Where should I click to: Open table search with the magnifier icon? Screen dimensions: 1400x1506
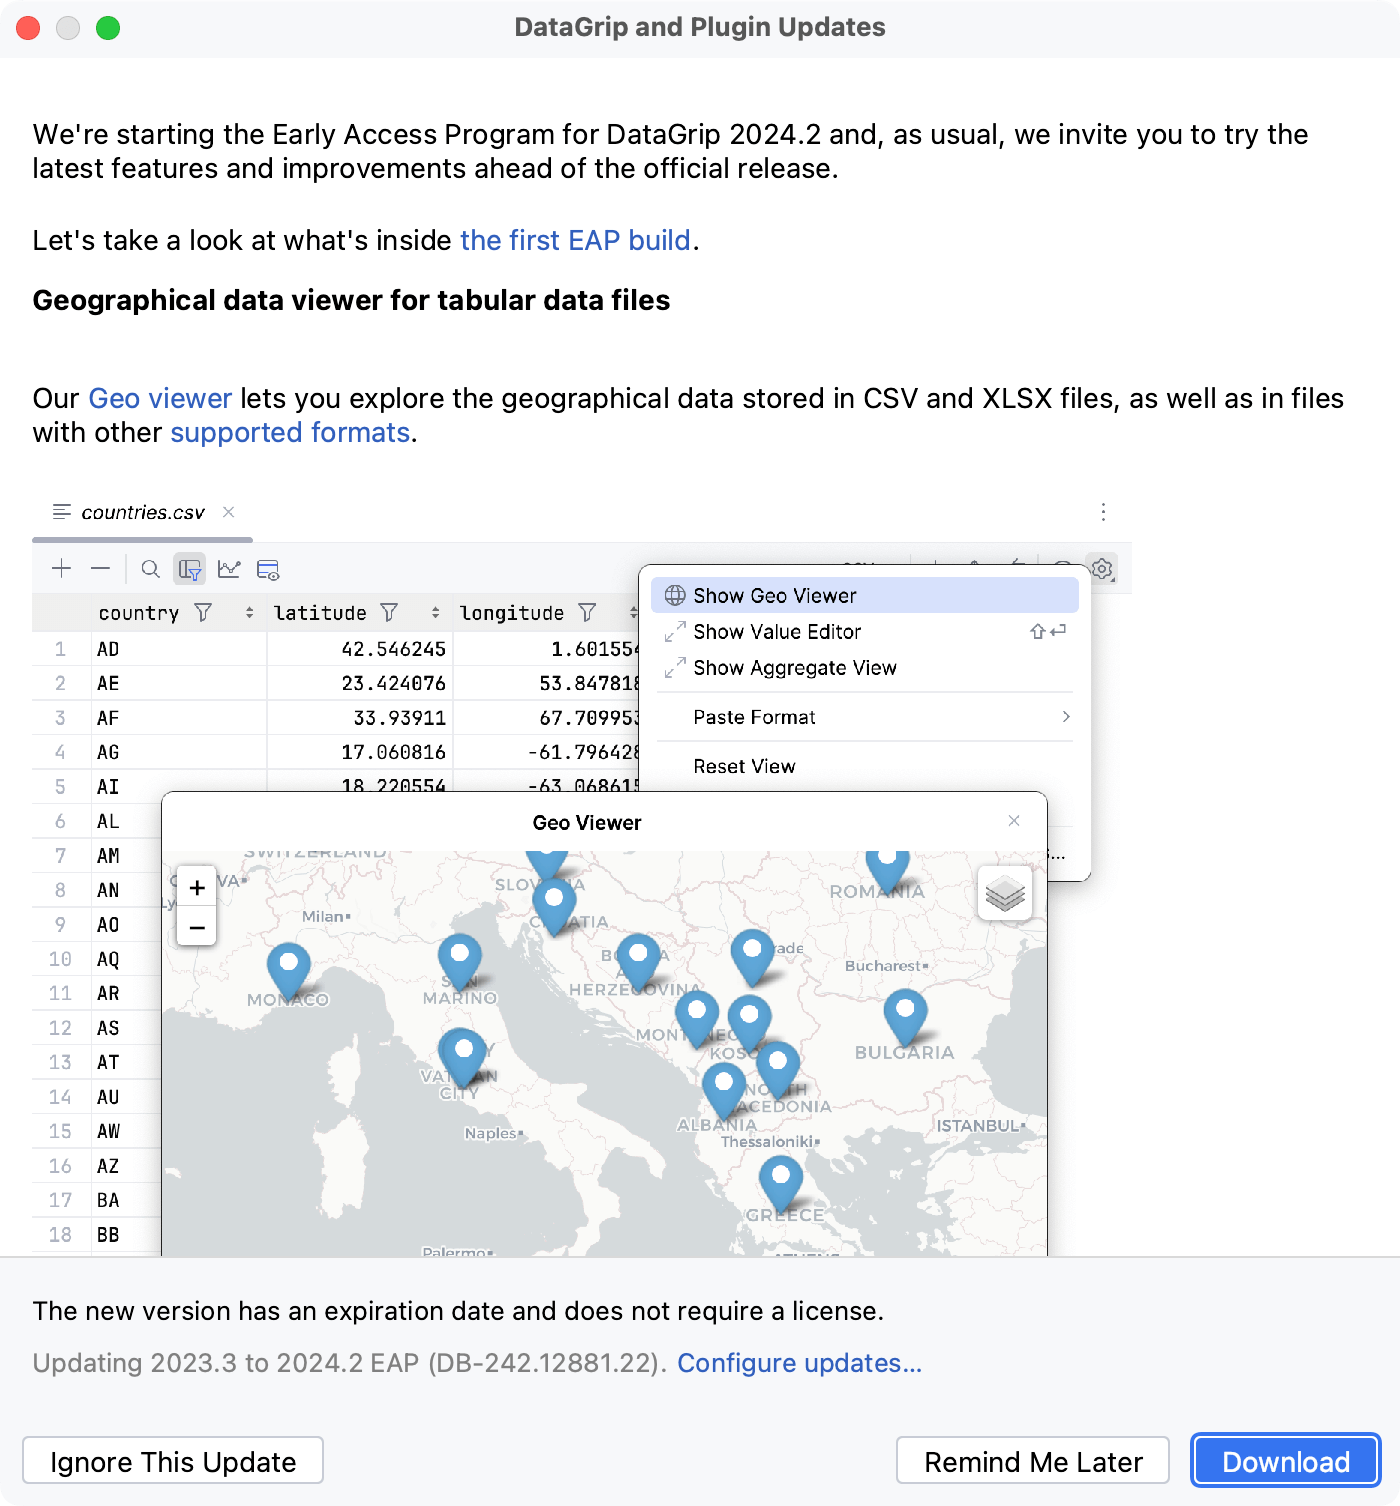pos(150,568)
